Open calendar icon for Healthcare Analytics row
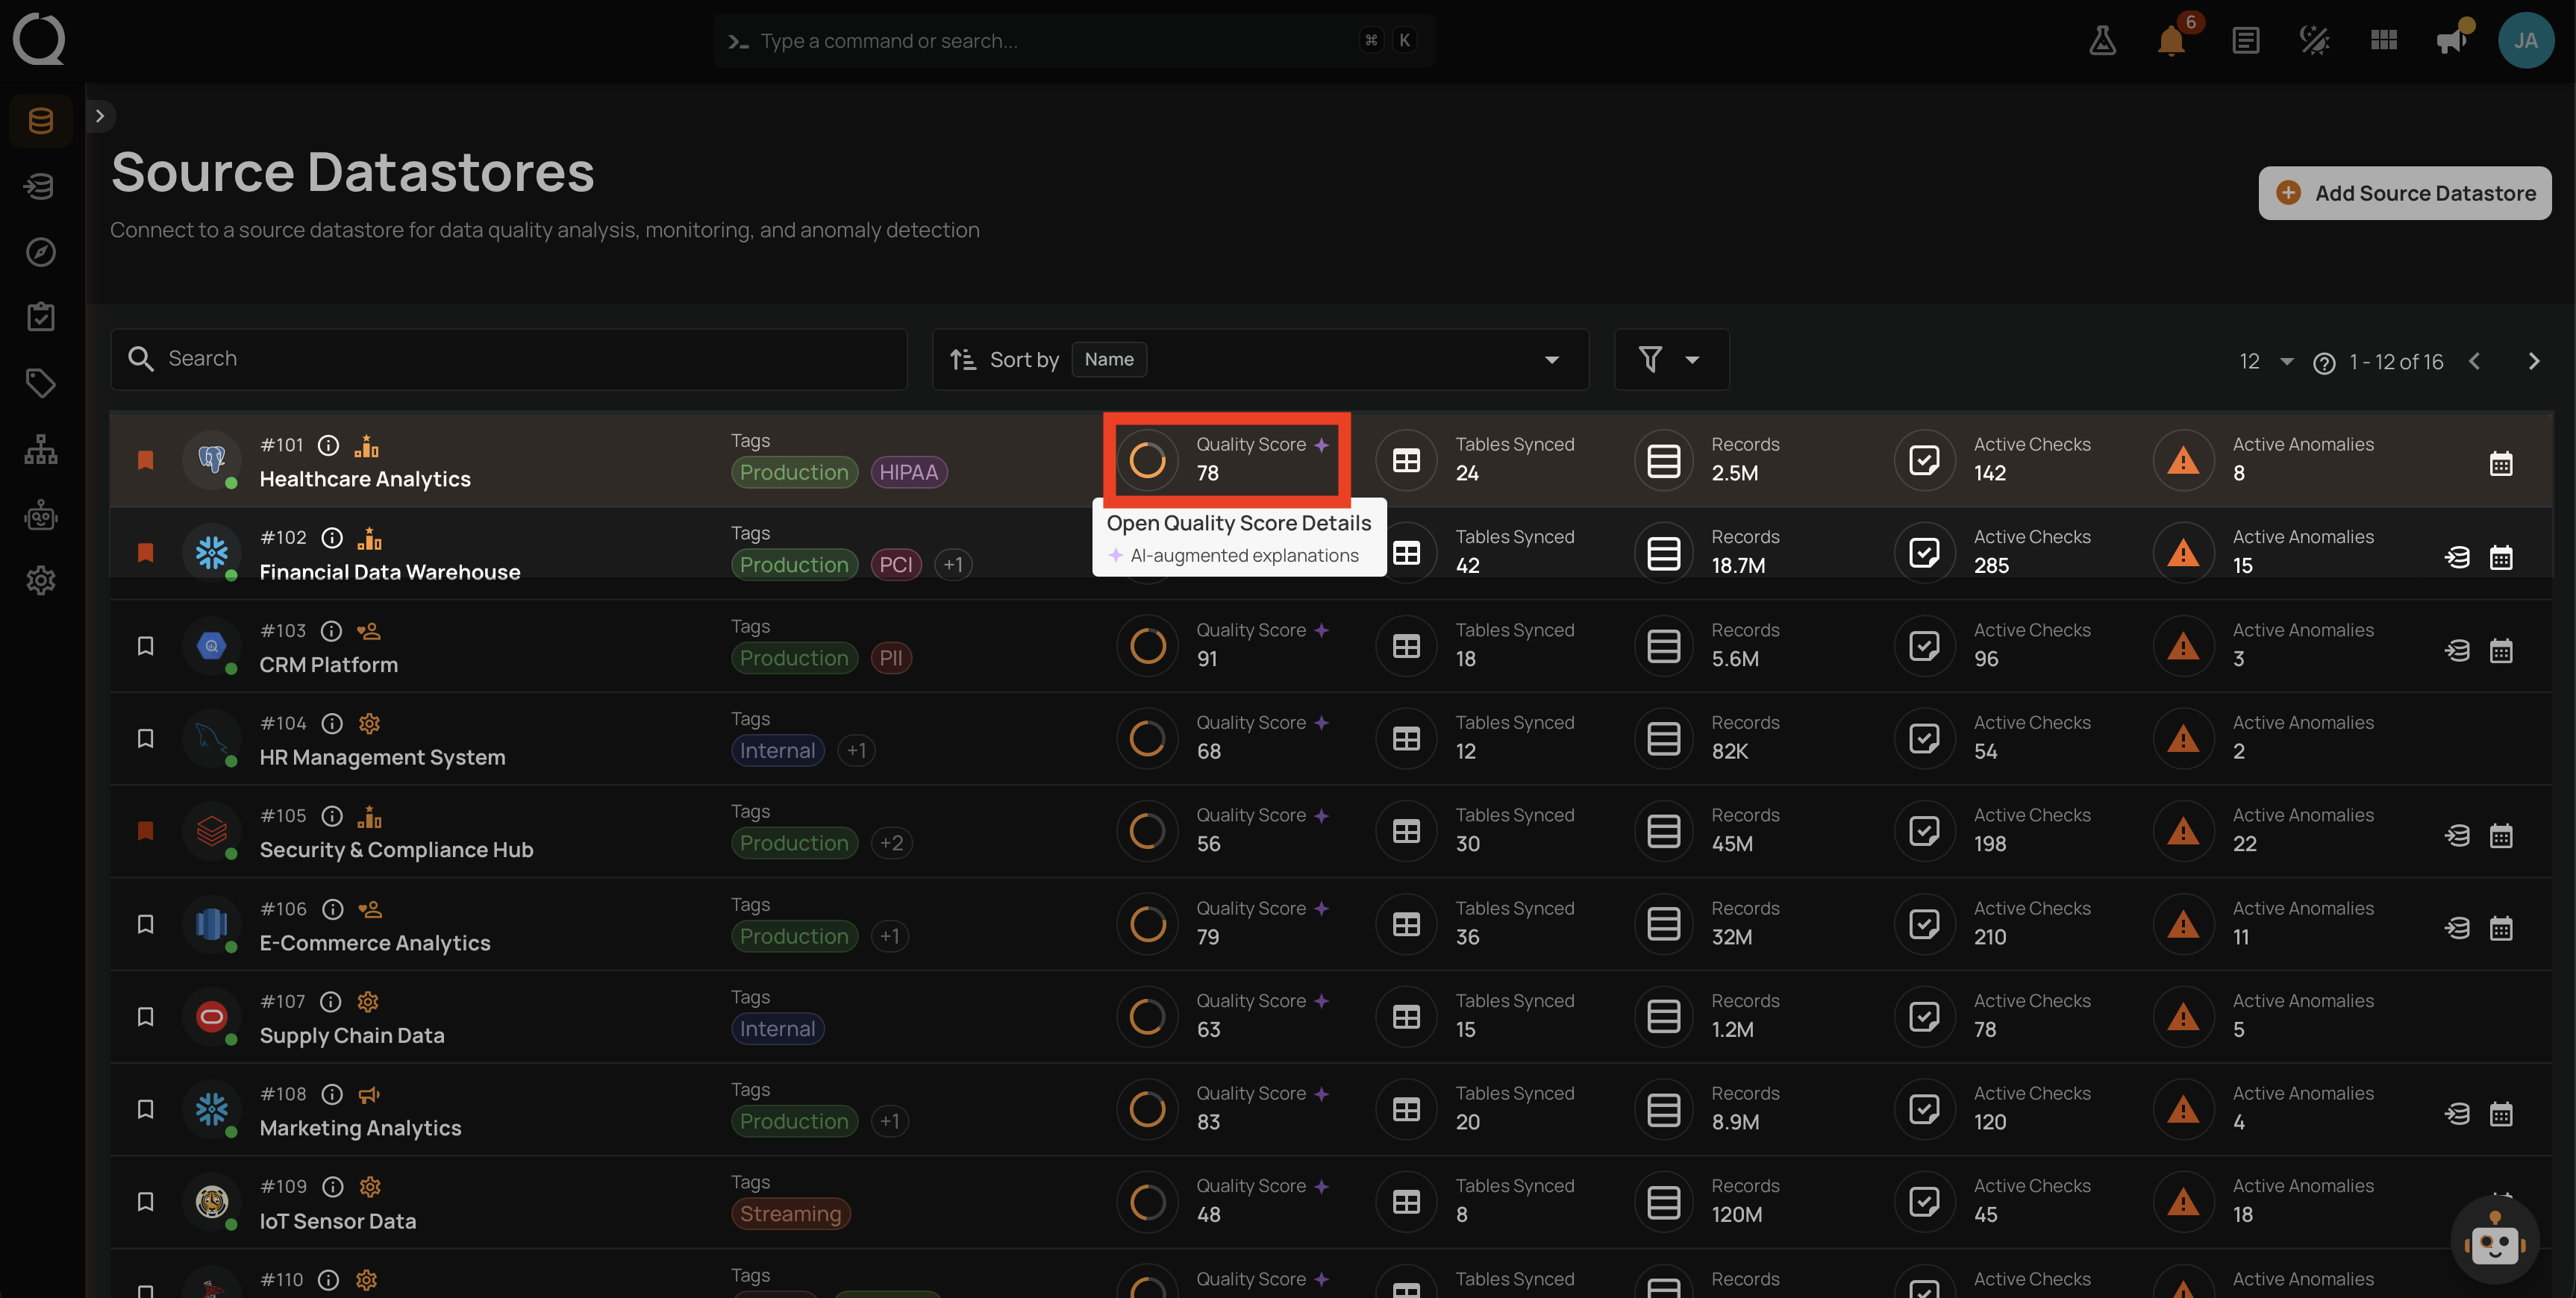 (2501, 463)
